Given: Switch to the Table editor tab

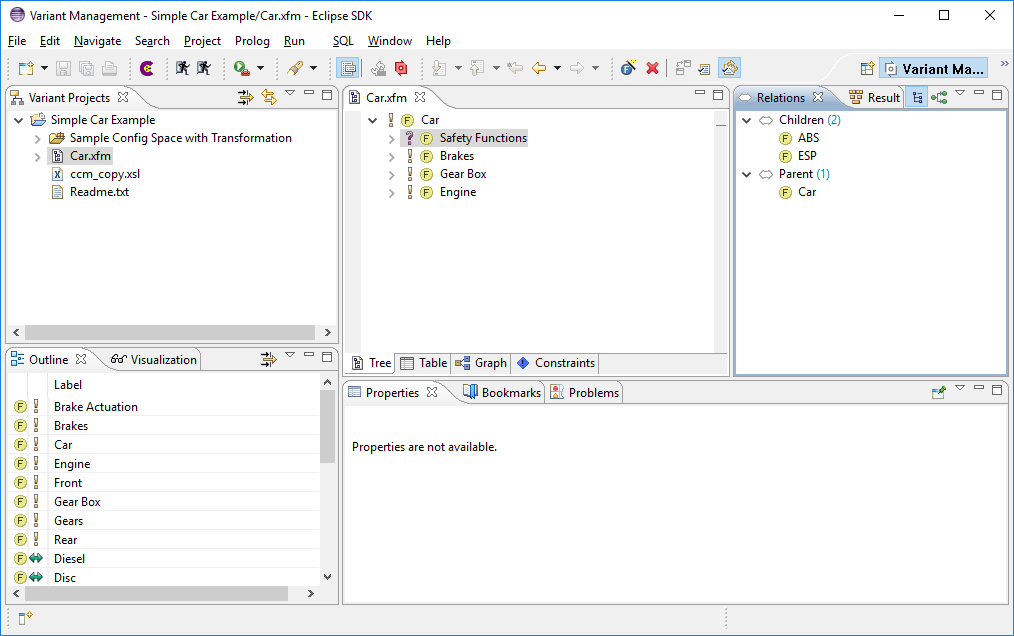Looking at the screenshot, I should (424, 363).
